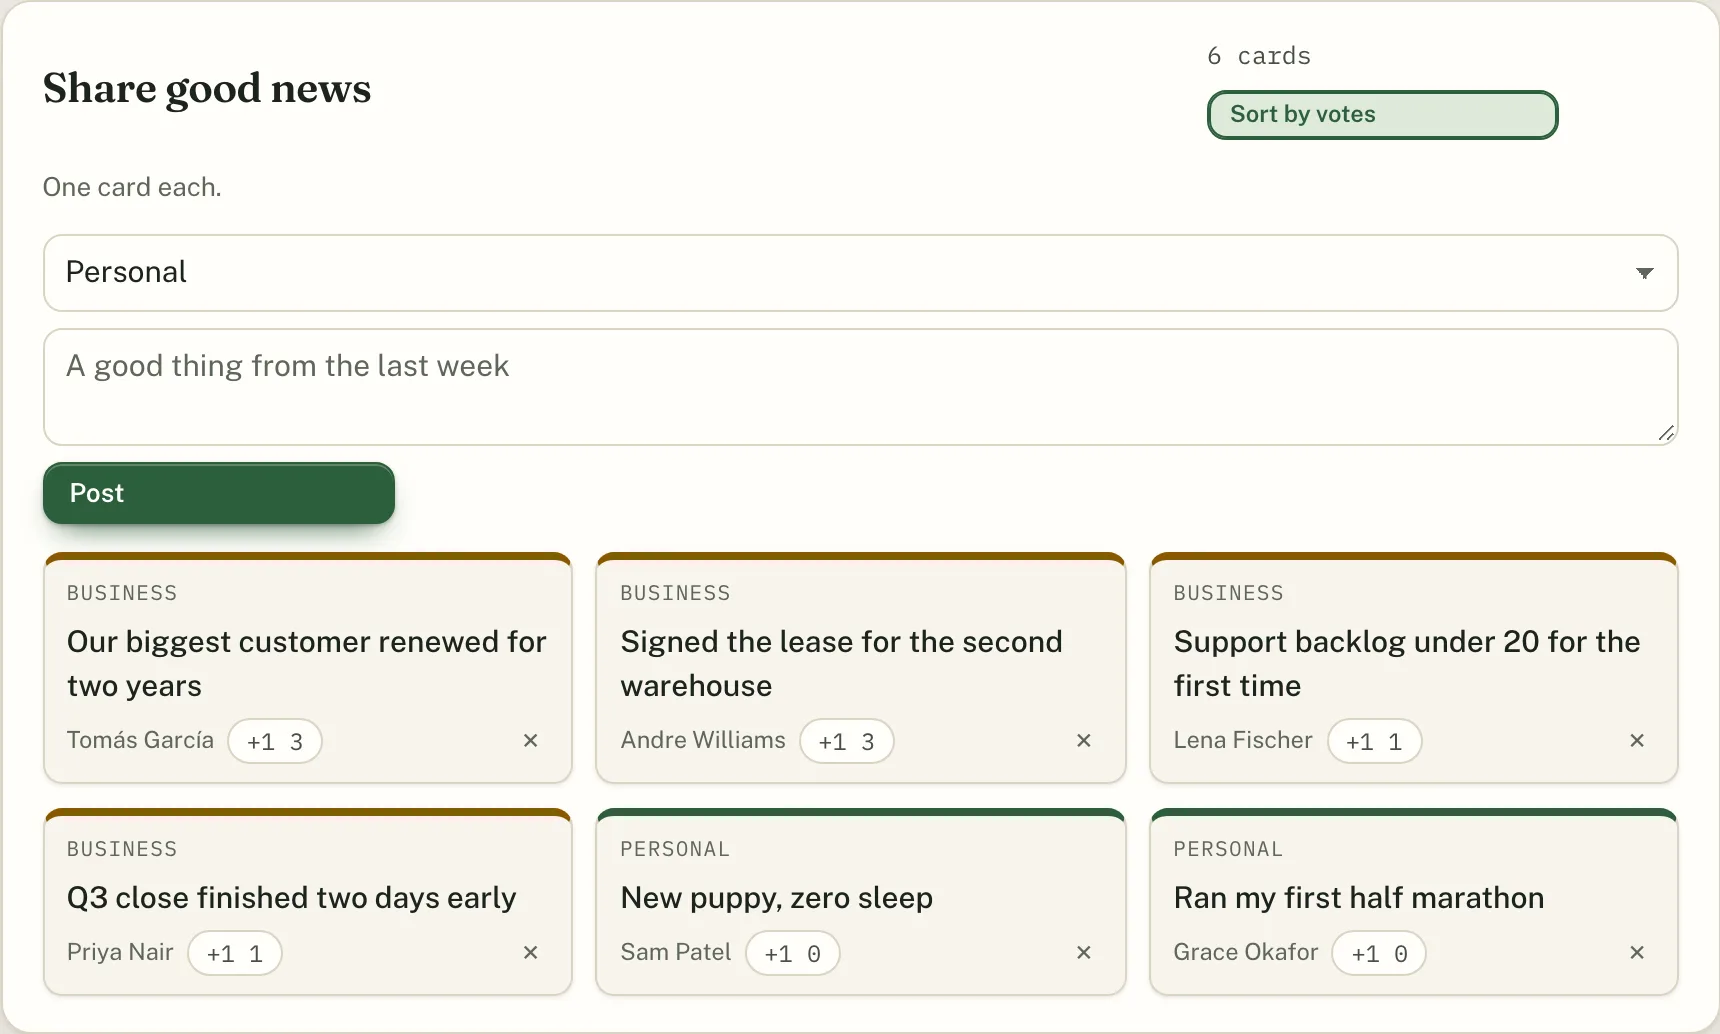This screenshot has height=1034, width=1720.
Task: Remove Priya Nair's Q3 close card
Action: [x=531, y=953]
